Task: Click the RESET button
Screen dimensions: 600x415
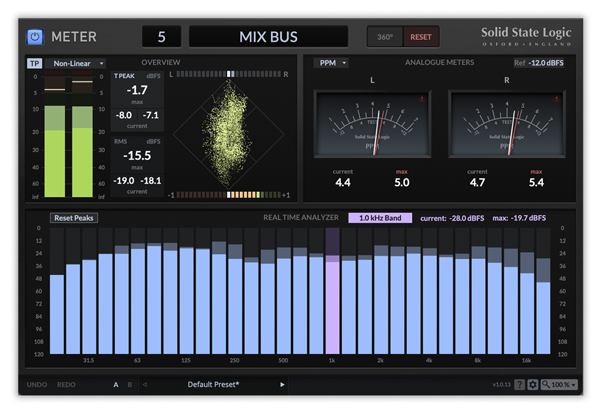Action: click(421, 37)
